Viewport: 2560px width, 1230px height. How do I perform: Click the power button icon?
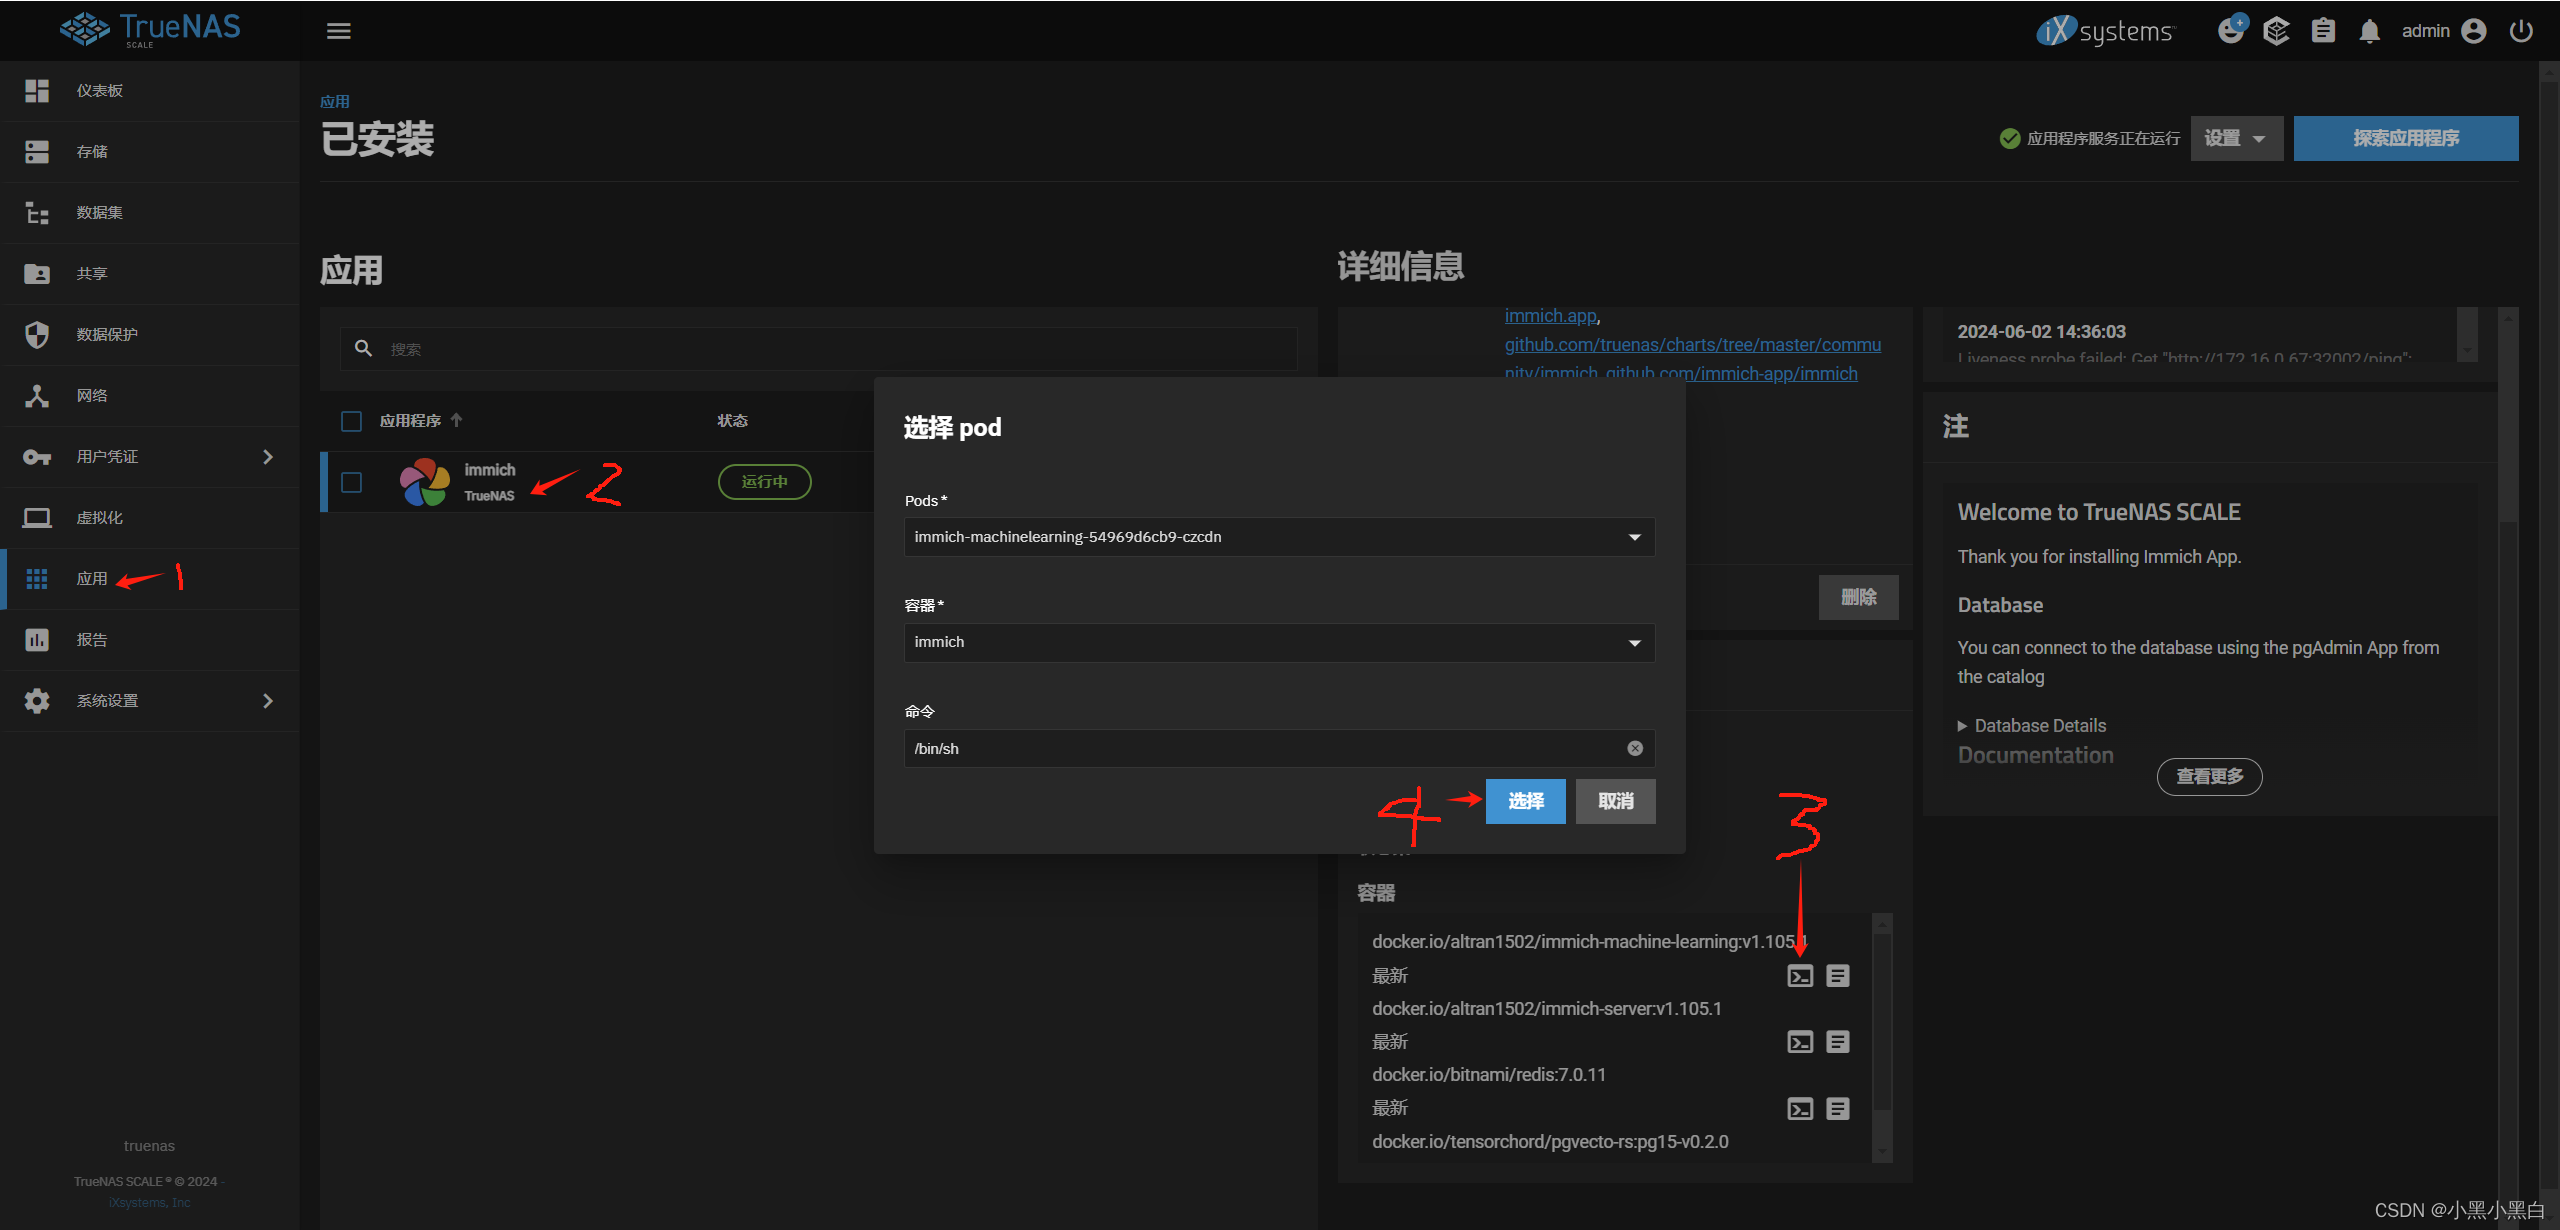(2521, 31)
